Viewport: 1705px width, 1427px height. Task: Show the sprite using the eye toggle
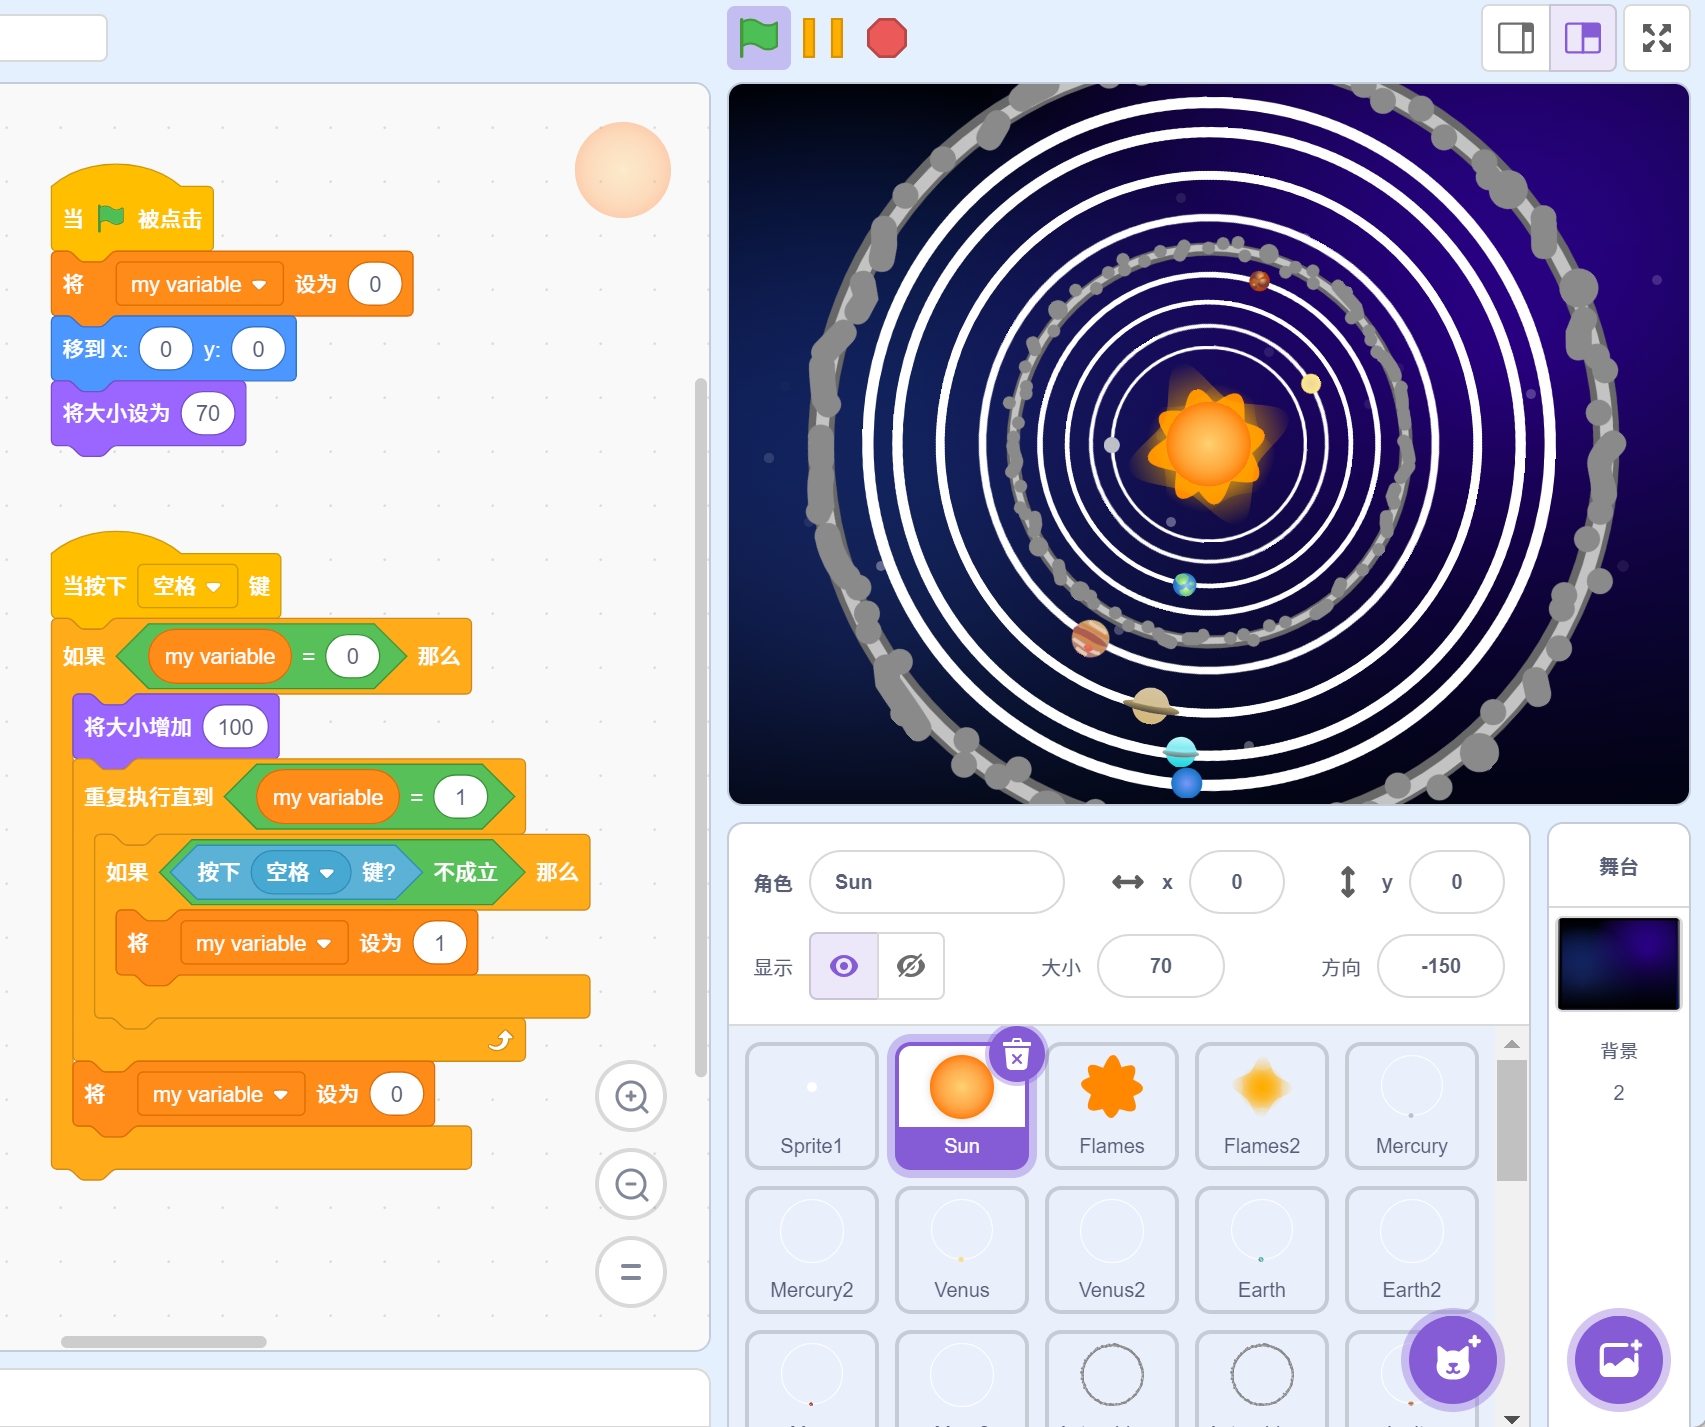(844, 966)
